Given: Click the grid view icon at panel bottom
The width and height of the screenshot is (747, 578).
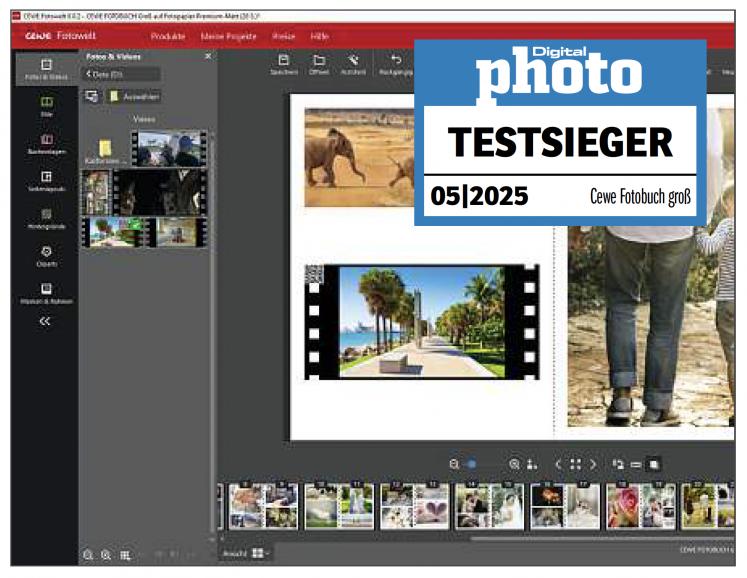Looking at the screenshot, I should 125,555.
